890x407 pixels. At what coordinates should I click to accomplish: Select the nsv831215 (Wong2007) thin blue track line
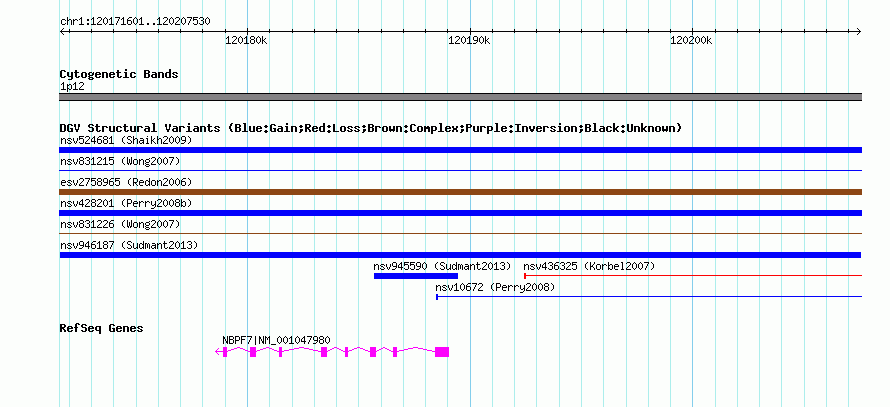460,170
